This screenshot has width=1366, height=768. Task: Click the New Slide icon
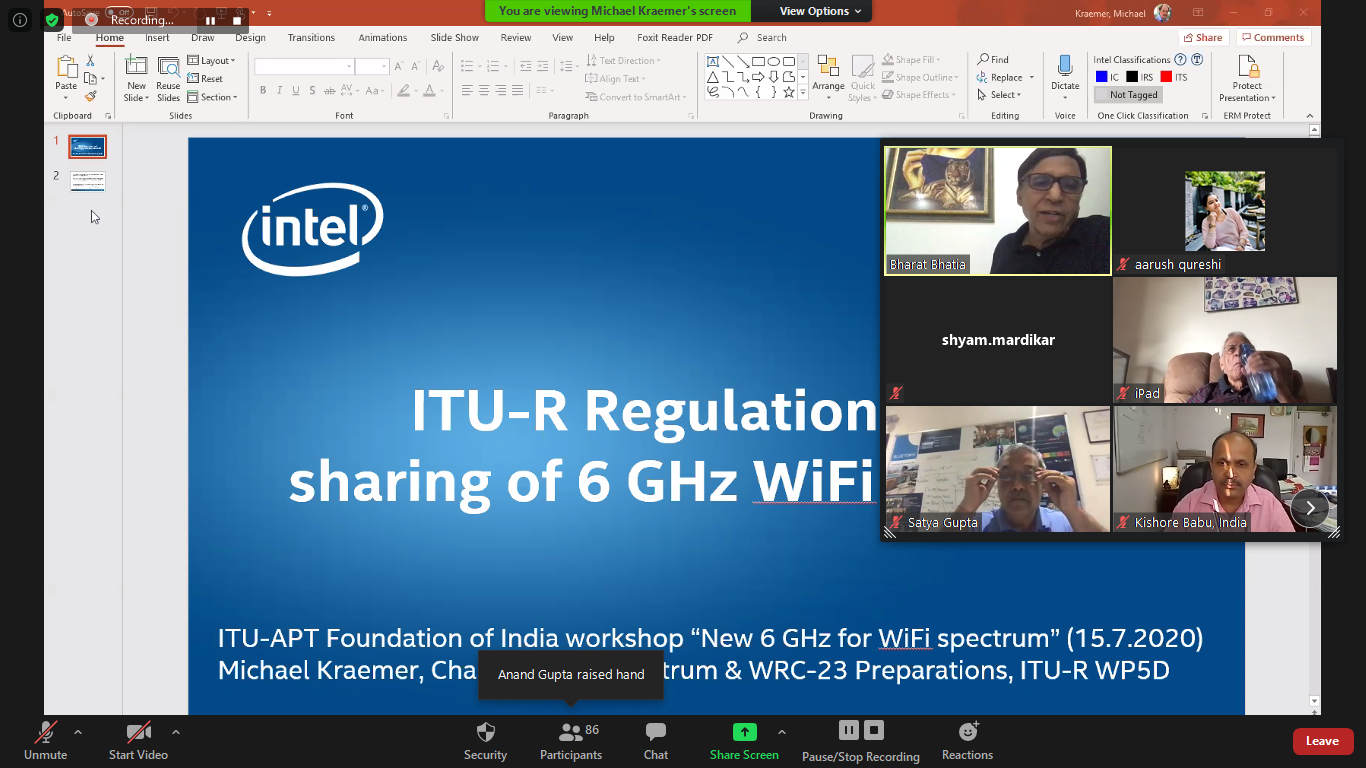click(136, 67)
